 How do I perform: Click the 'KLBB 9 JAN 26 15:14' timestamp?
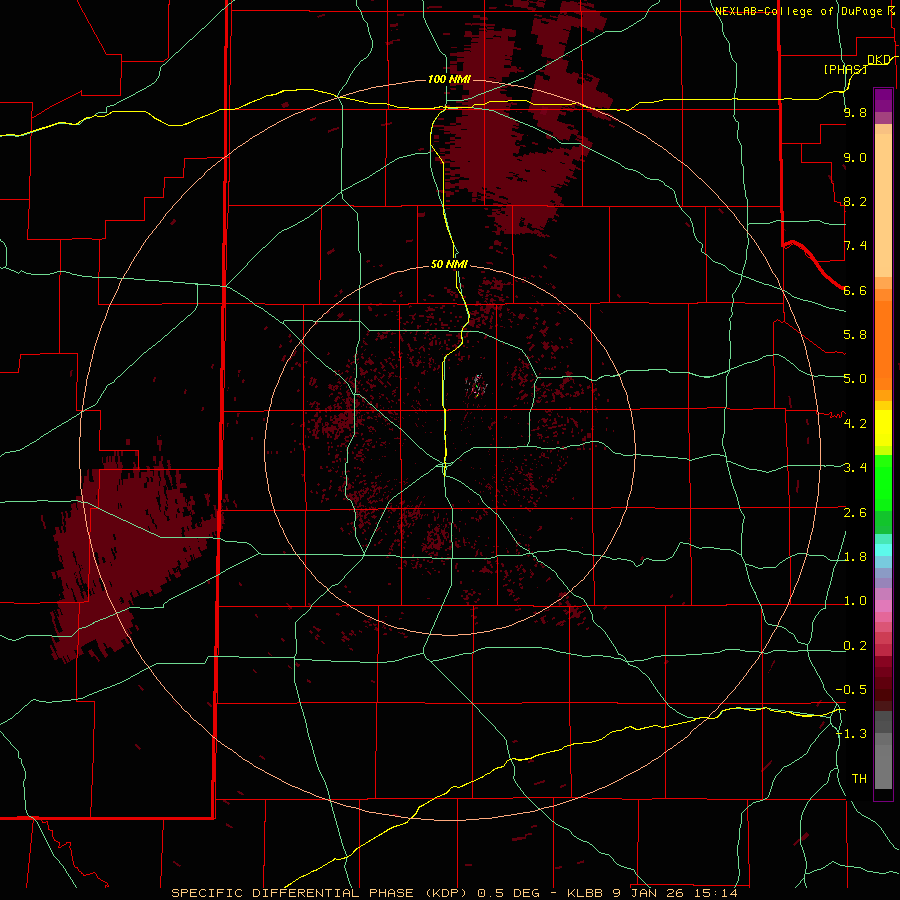[x=653, y=893]
